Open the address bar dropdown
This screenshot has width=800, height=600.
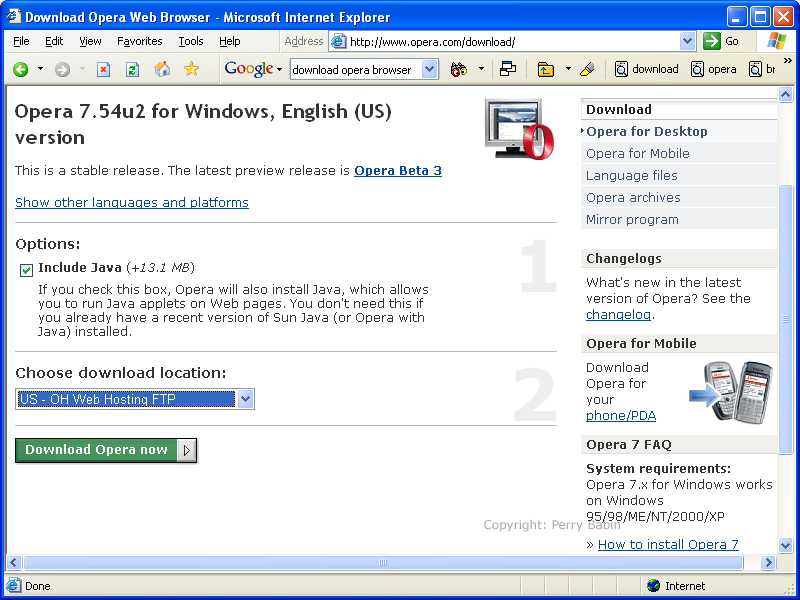687,41
